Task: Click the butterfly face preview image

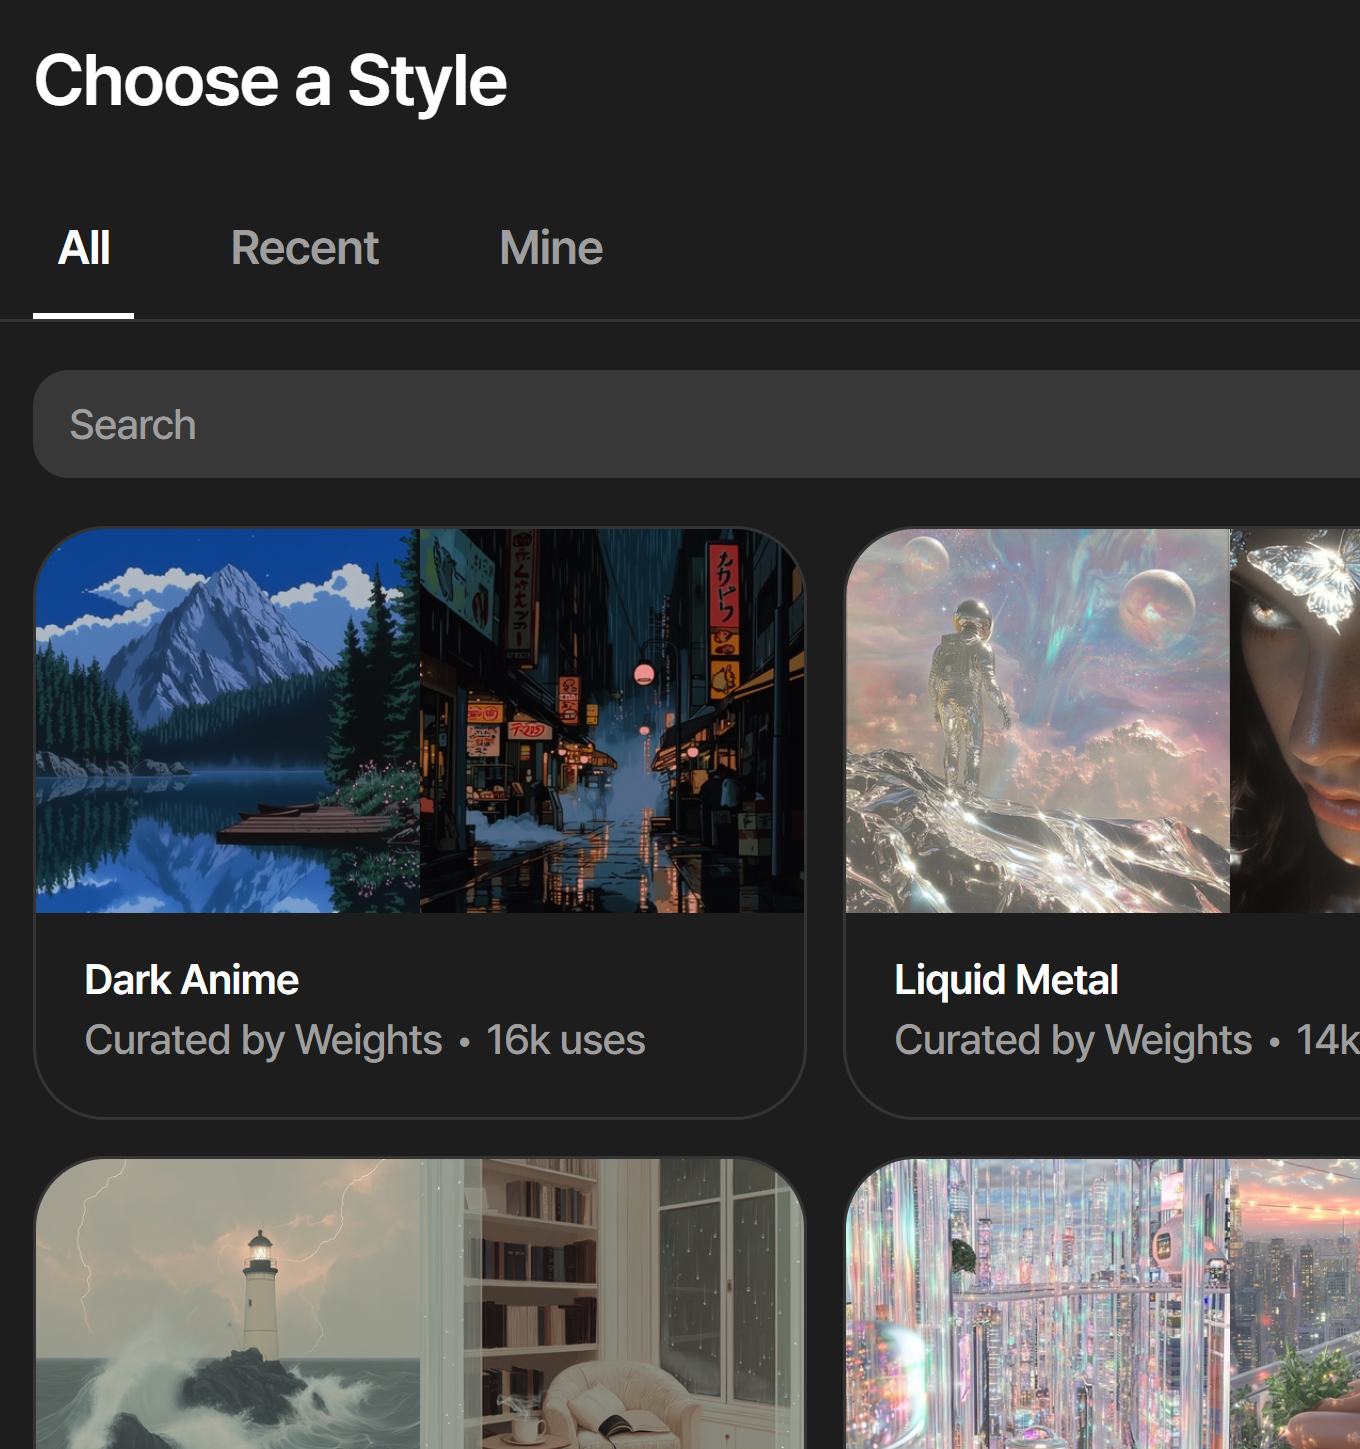Action: (x=1295, y=720)
